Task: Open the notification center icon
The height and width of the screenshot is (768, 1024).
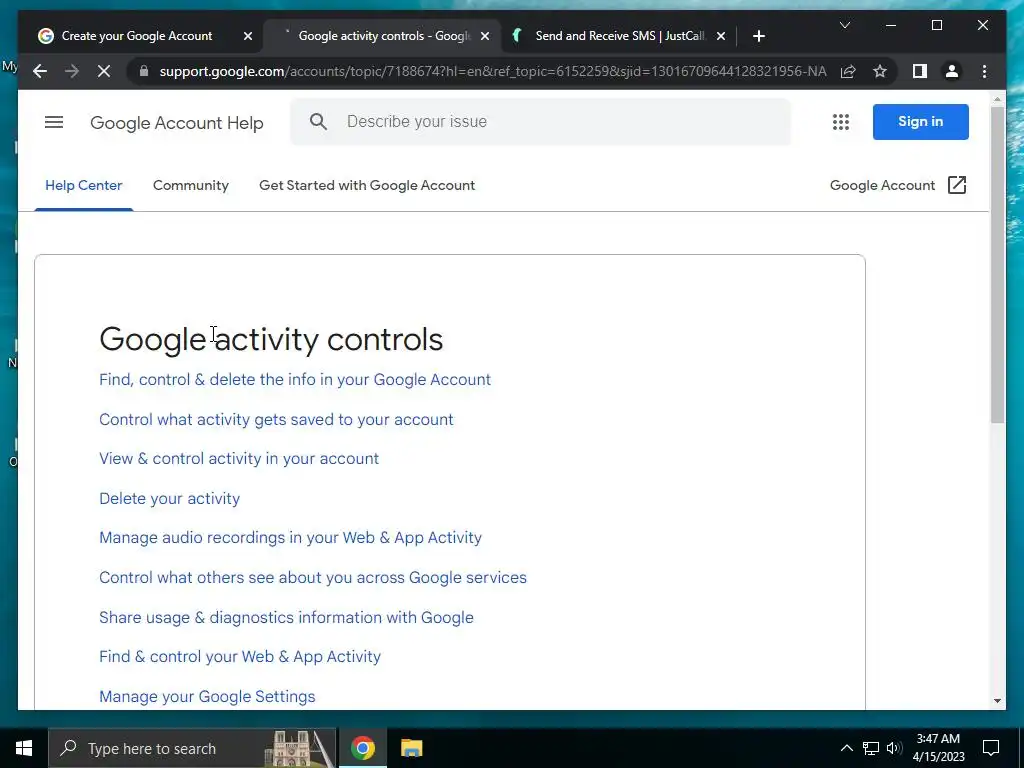Action: tap(991, 748)
